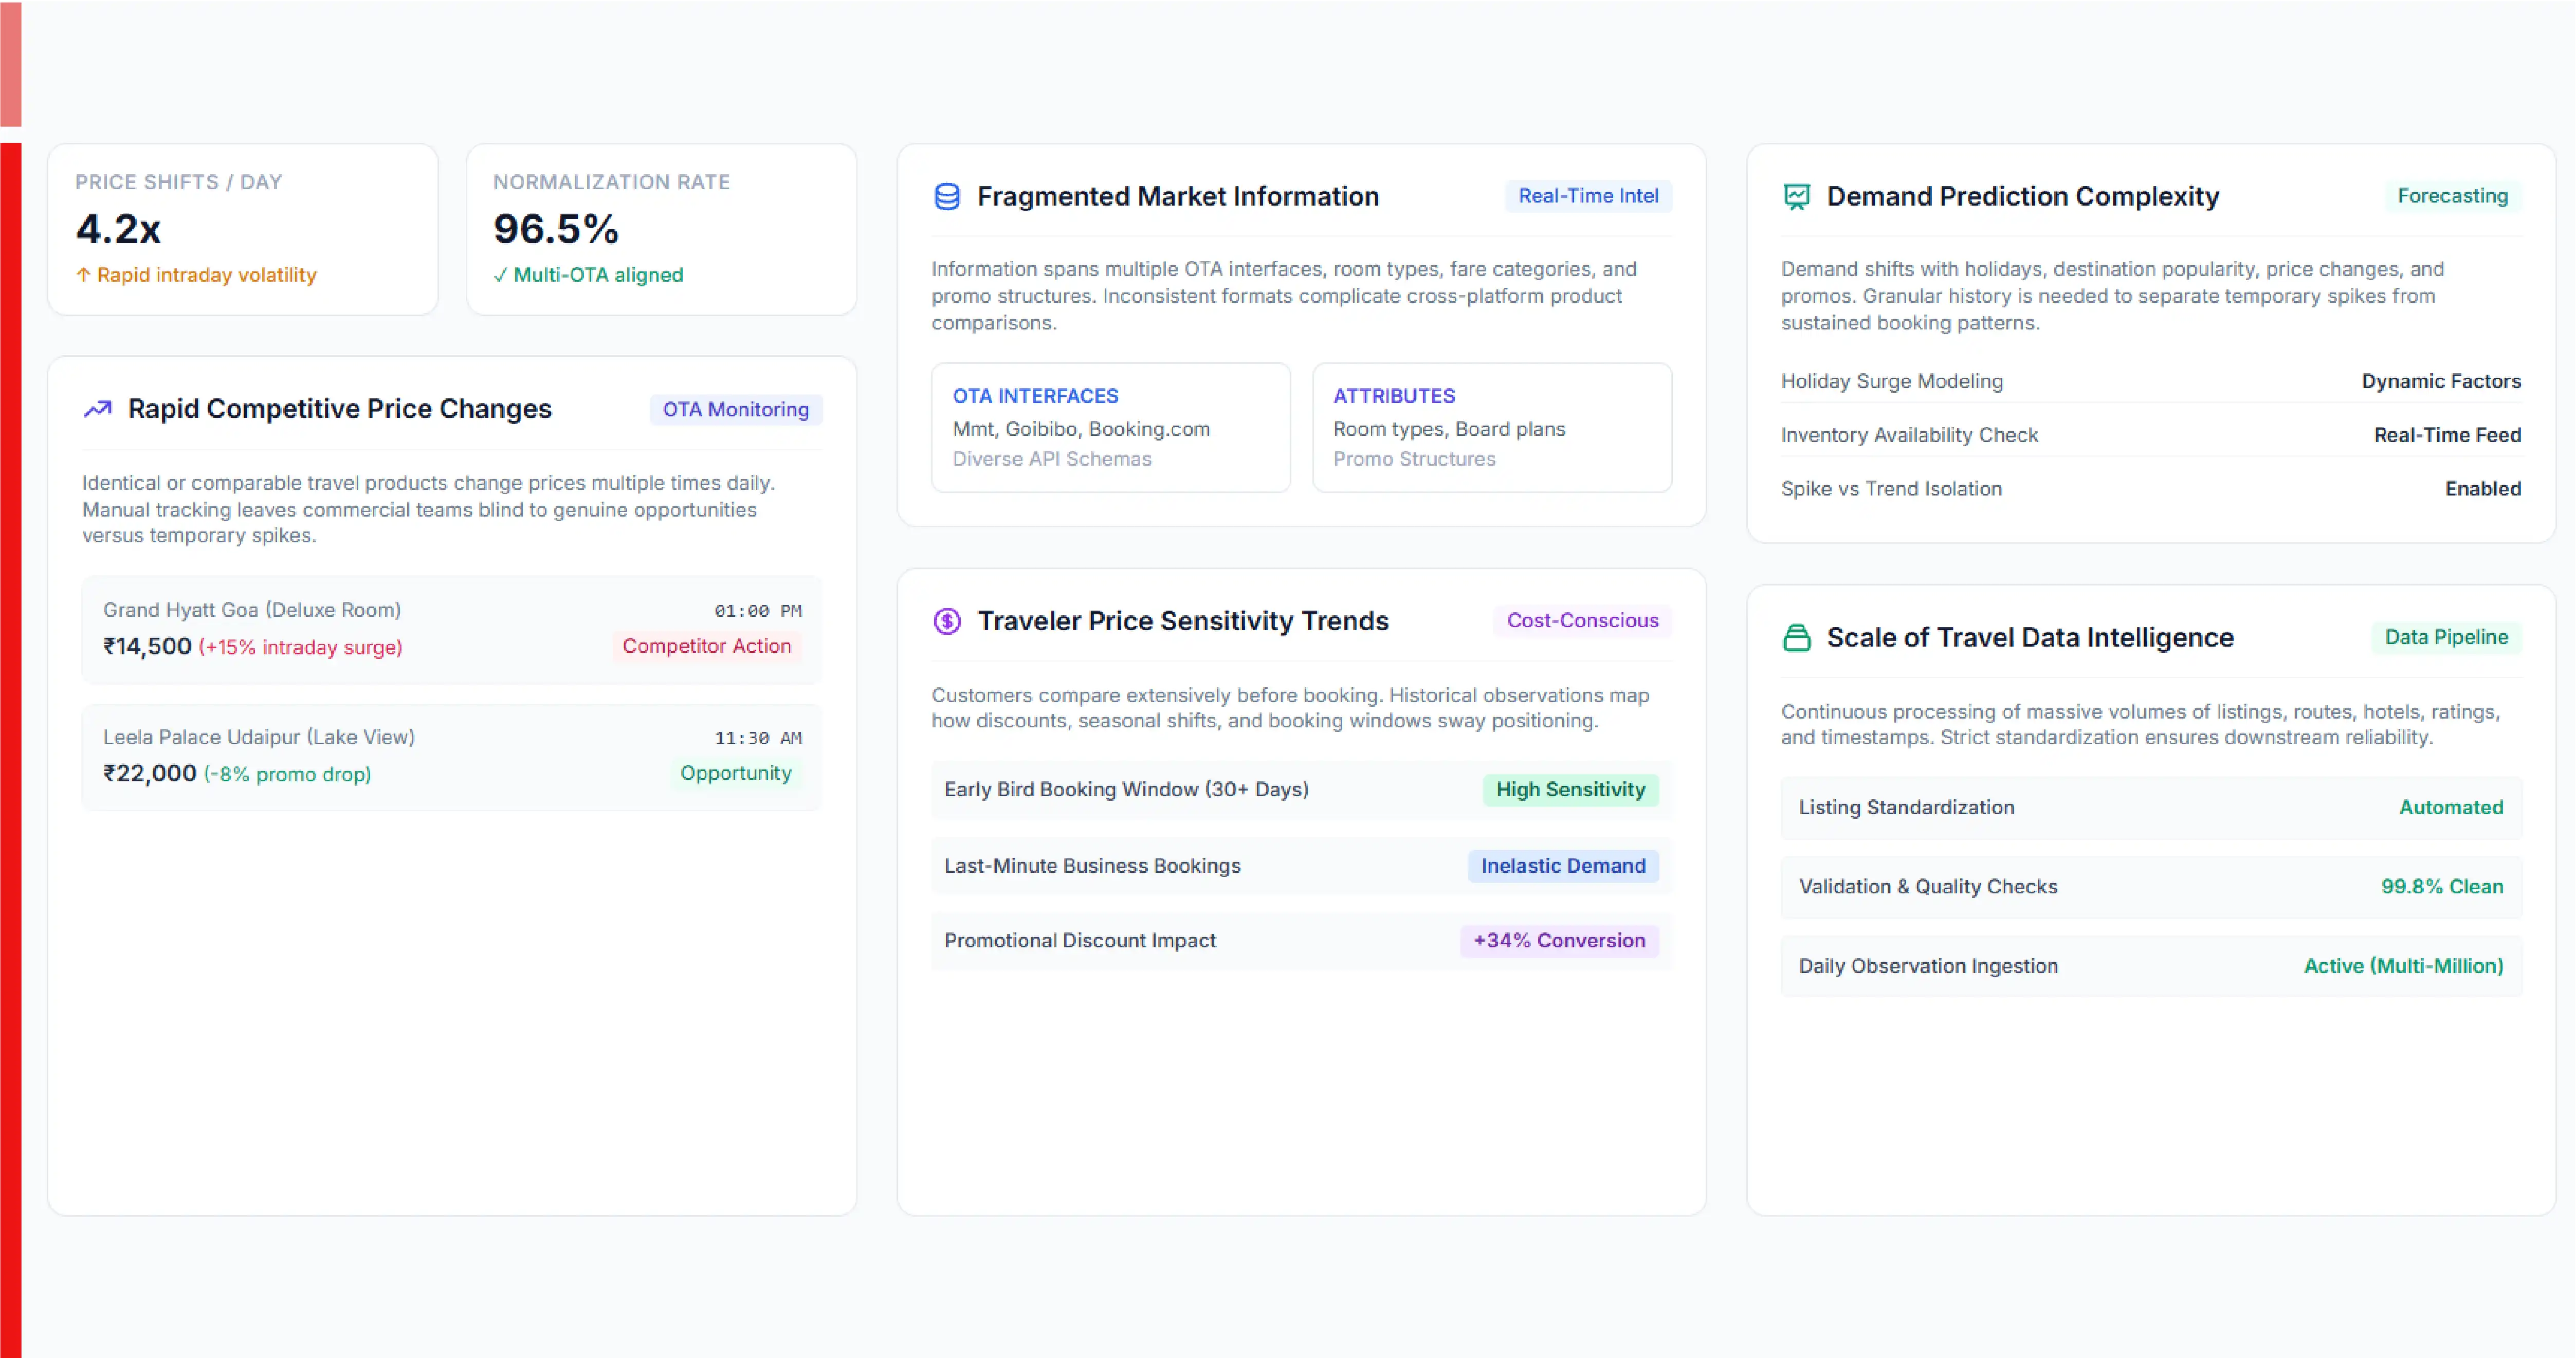Screen dimensions: 2576x1358
Task: Click the Price Shifts per Day stat card
Action: (x=243, y=230)
